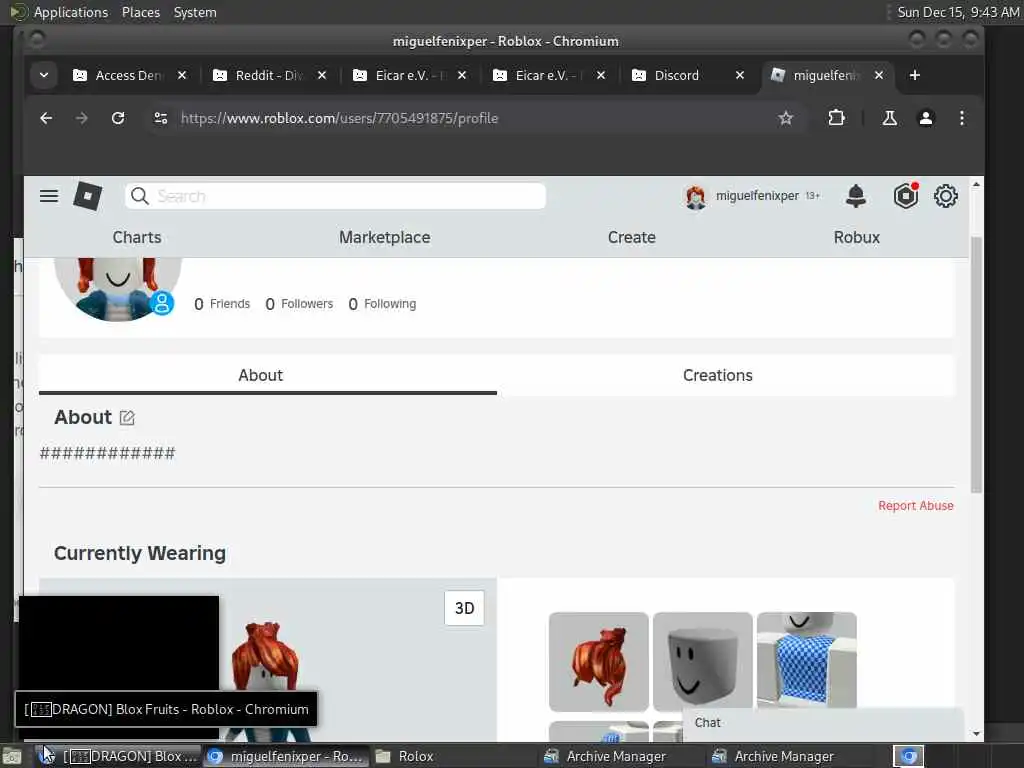Image resolution: width=1024 pixels, height=768 pixels.
Task: Open the blue checkered shirt thumbnail
Action: [x=807, y=660]
